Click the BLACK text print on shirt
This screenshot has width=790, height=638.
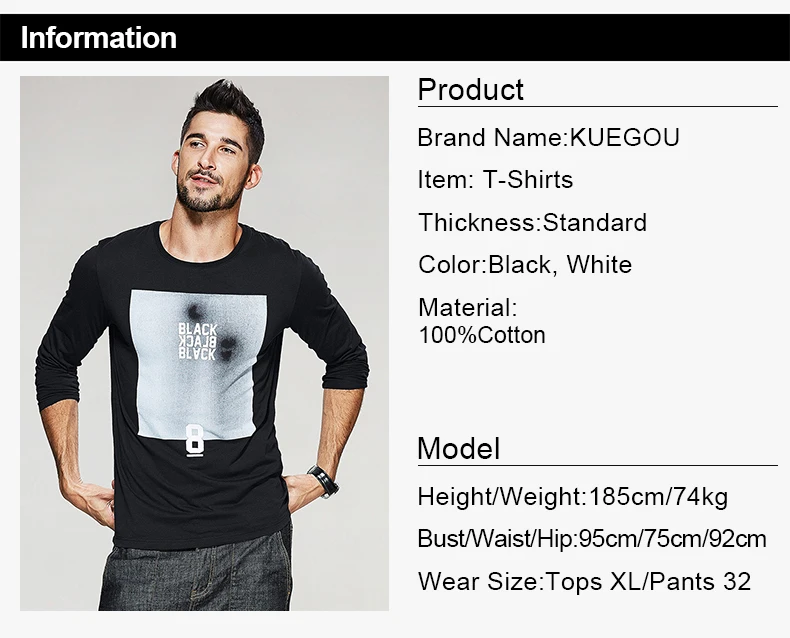click(x=198, y=342)
